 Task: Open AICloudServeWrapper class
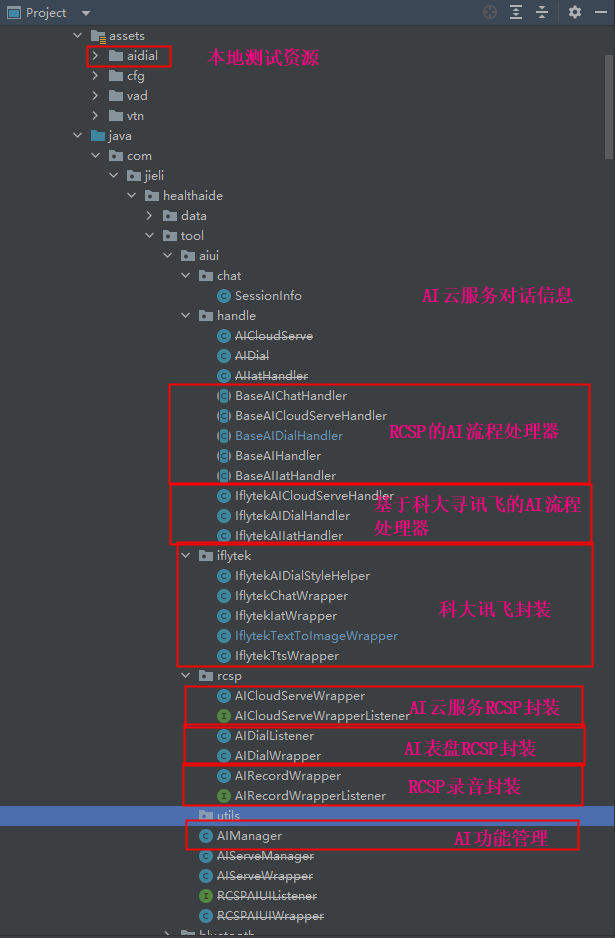(300, 696)
